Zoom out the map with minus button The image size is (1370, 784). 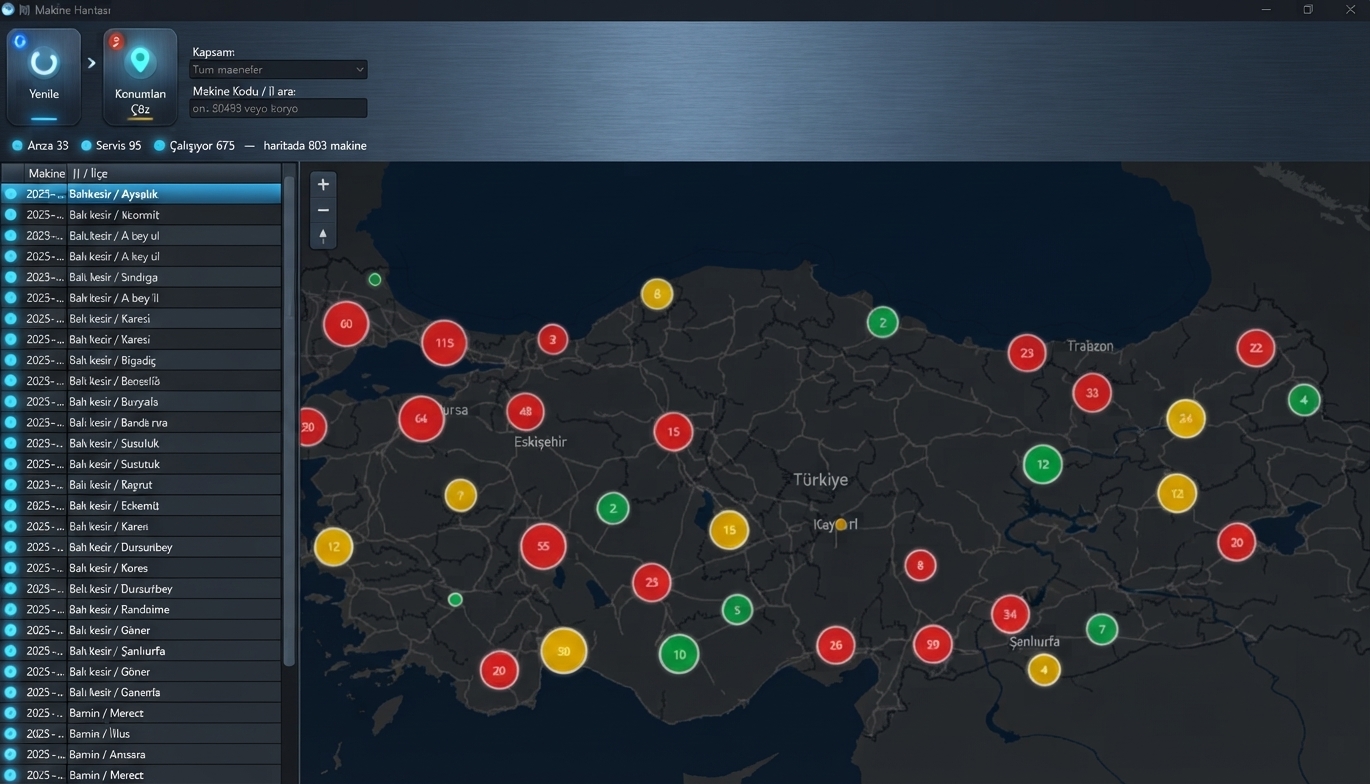[323, 210]
